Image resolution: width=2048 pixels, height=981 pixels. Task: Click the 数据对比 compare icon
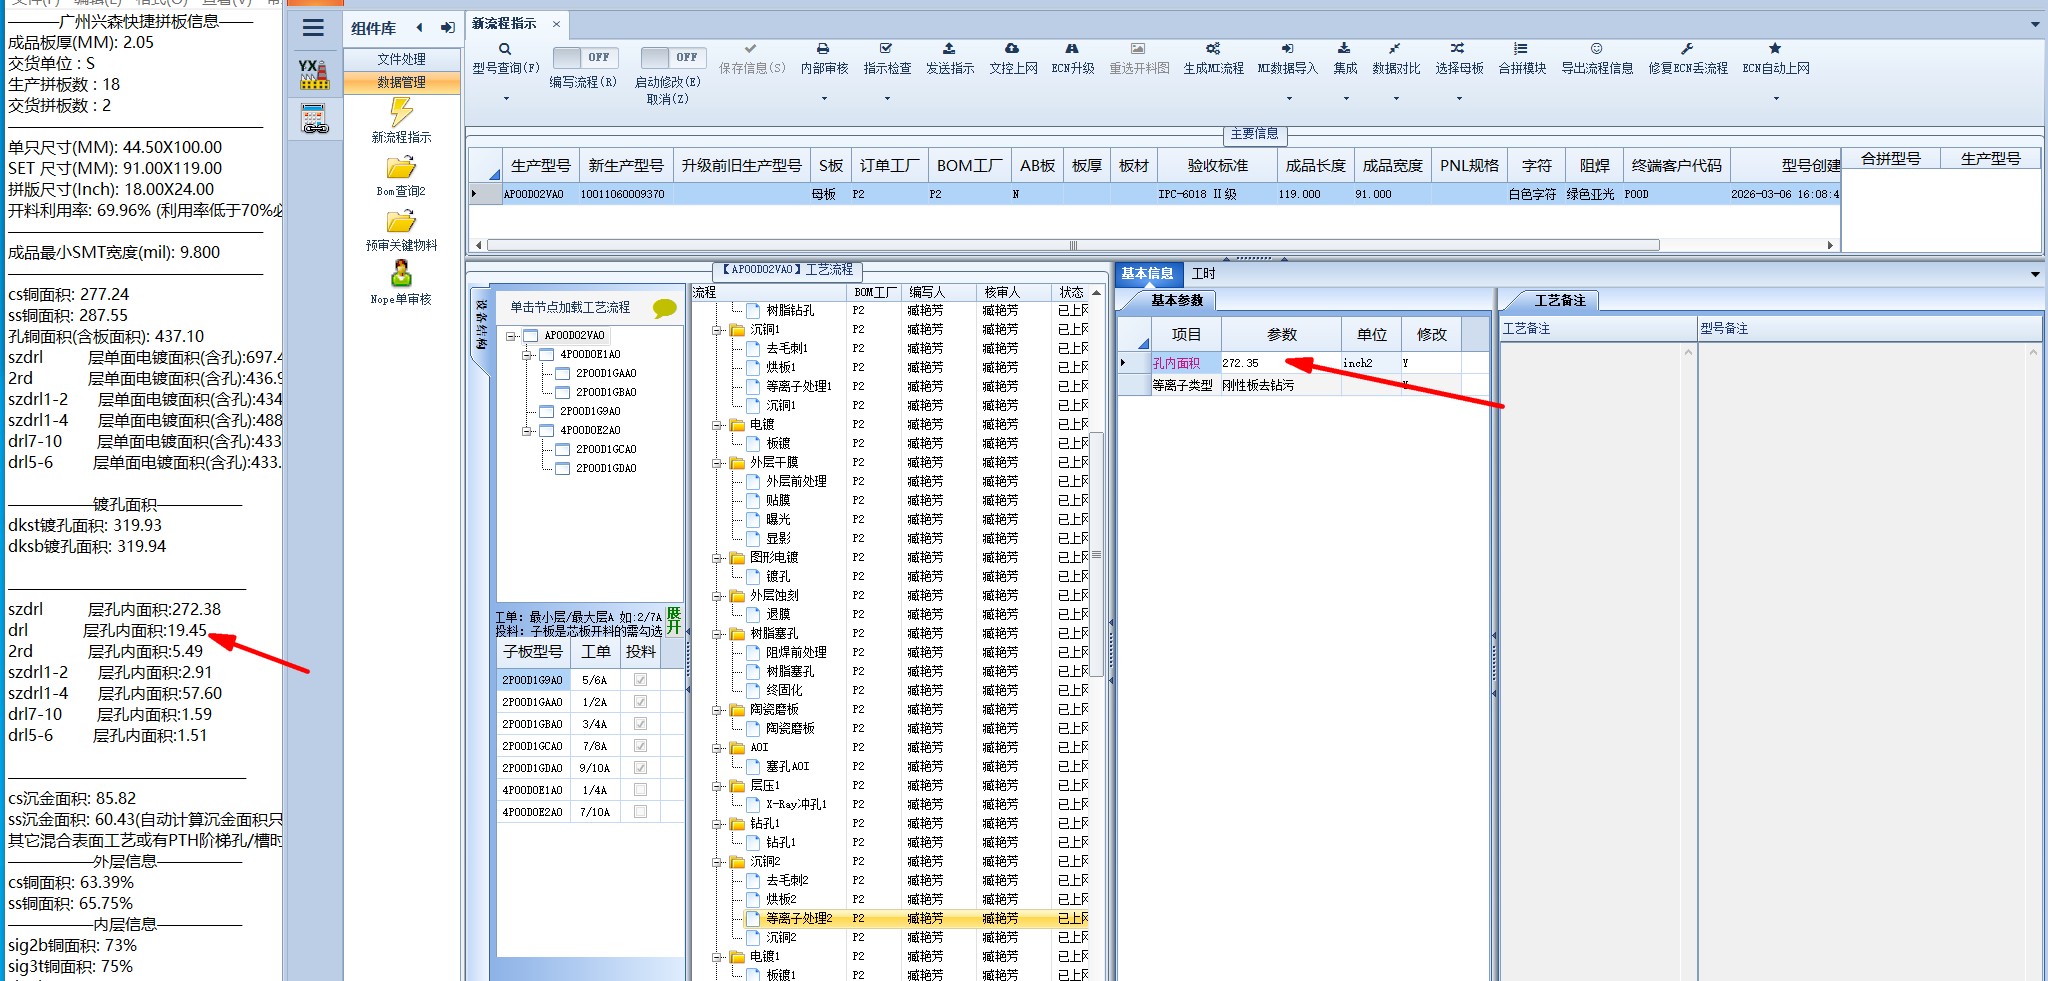[x=1395, y=48]
